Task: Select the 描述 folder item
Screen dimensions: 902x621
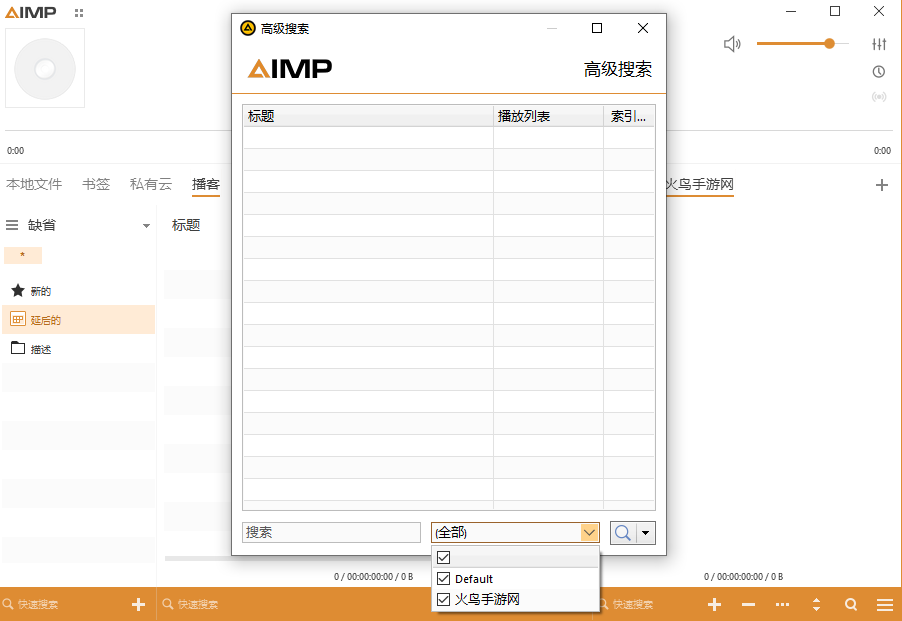Action: pyautogui.click(x=78, y=348)
